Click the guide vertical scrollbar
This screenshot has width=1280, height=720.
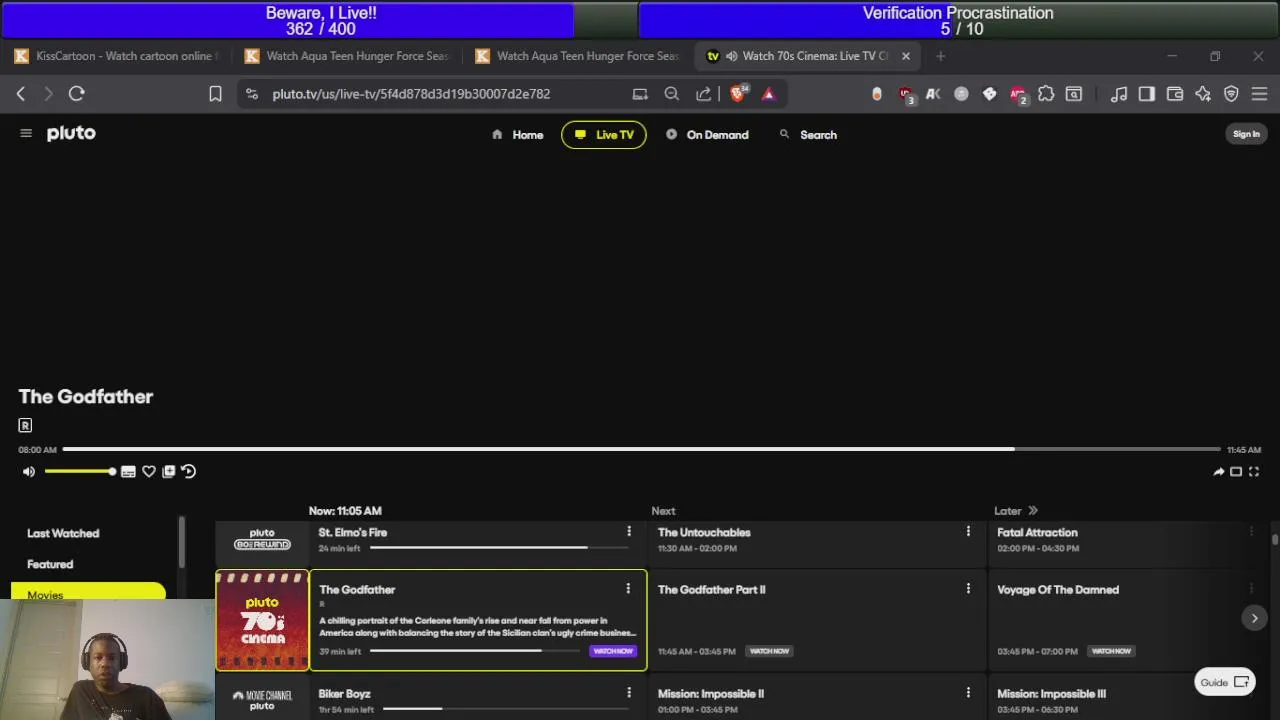(x=1275, y=540)
